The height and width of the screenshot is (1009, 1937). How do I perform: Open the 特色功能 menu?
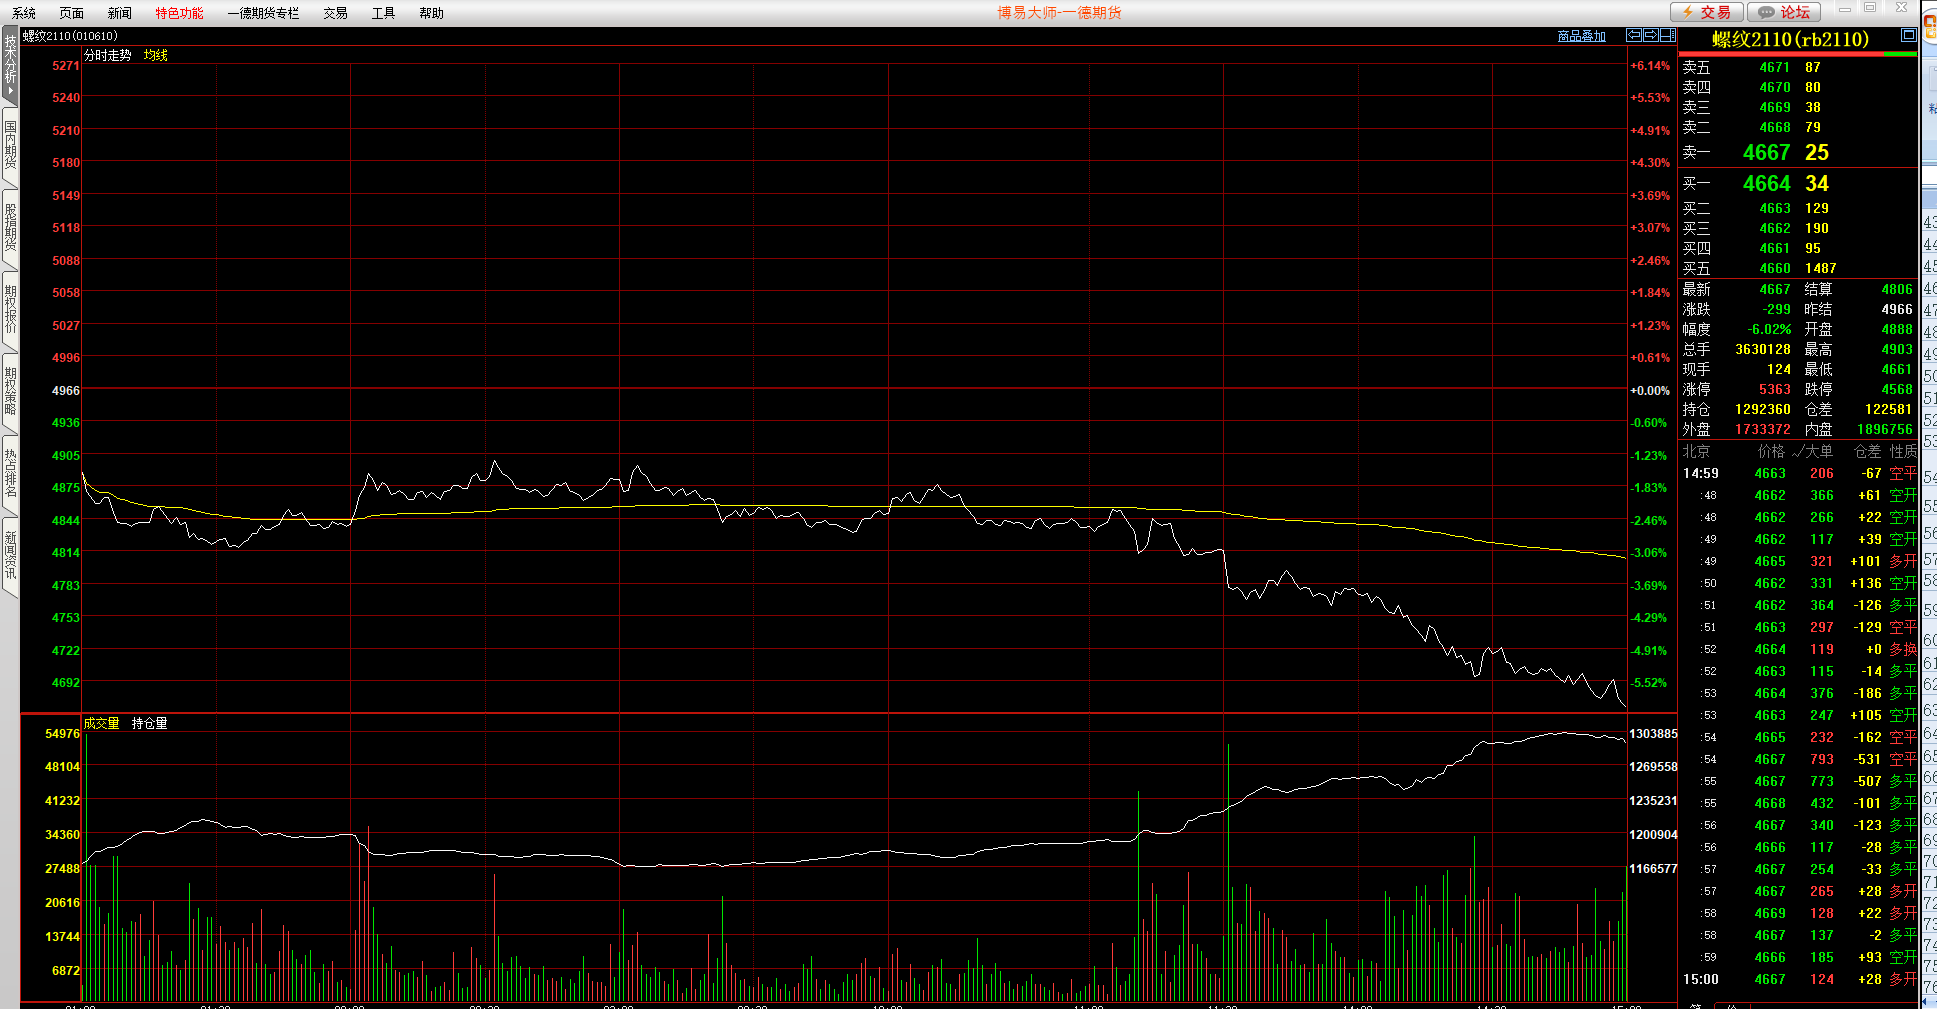click(x=179, y=13)
